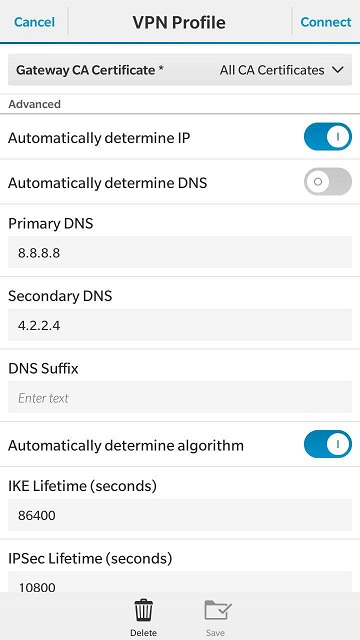
Task: Select the Secondary DNS field 4.2.2.4
Action: 180,325
